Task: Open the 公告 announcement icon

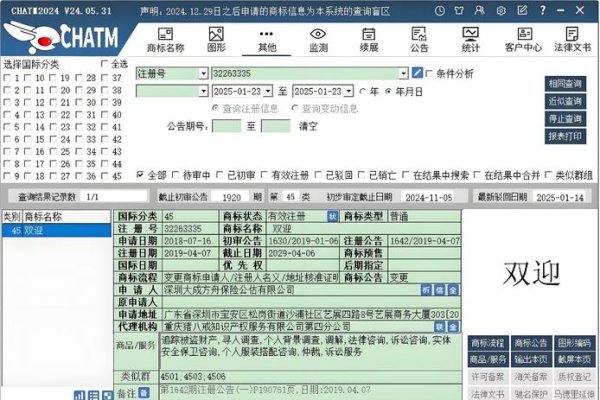Action: (419, 40)
